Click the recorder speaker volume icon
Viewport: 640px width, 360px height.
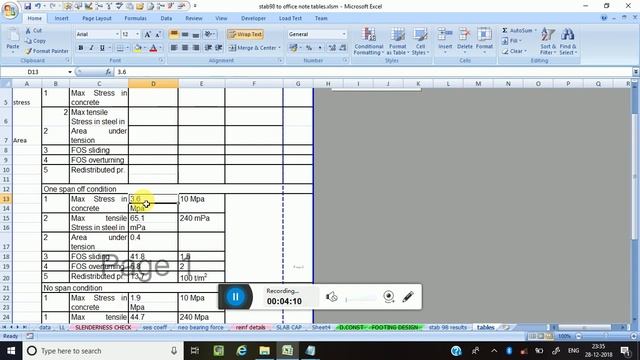(331, 297)
